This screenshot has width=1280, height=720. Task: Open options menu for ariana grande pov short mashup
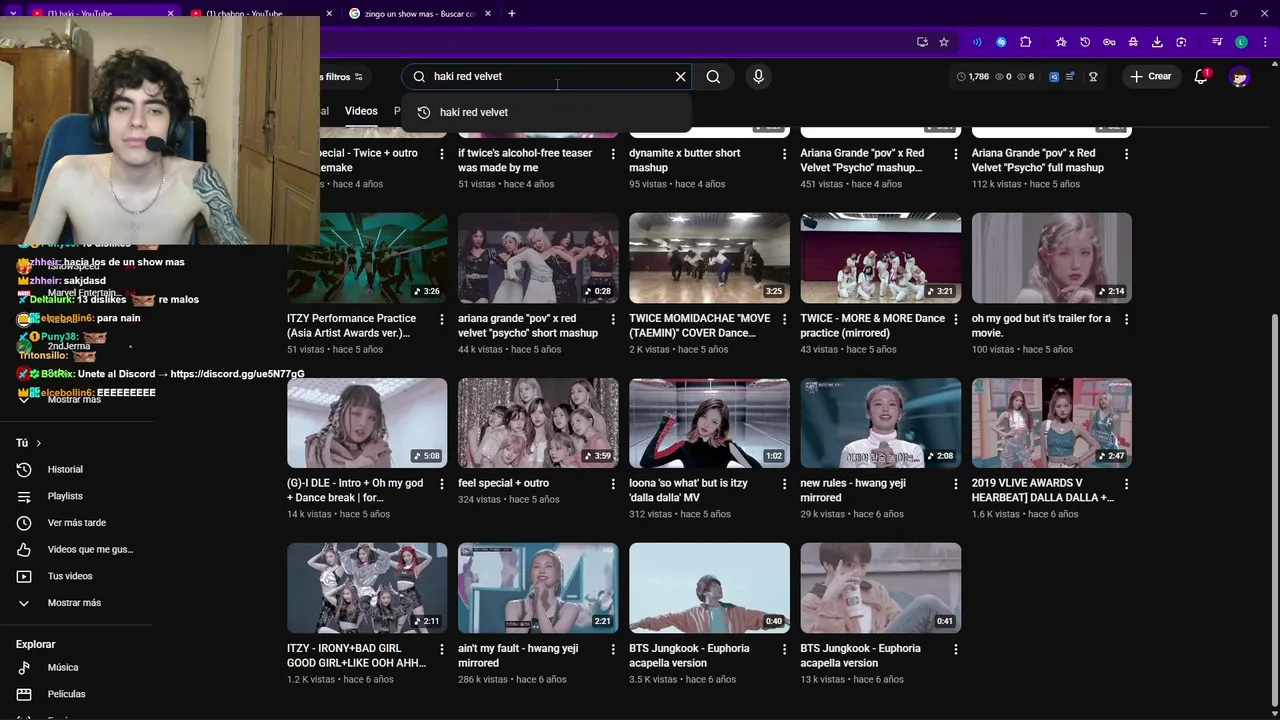tap(613, 319)
